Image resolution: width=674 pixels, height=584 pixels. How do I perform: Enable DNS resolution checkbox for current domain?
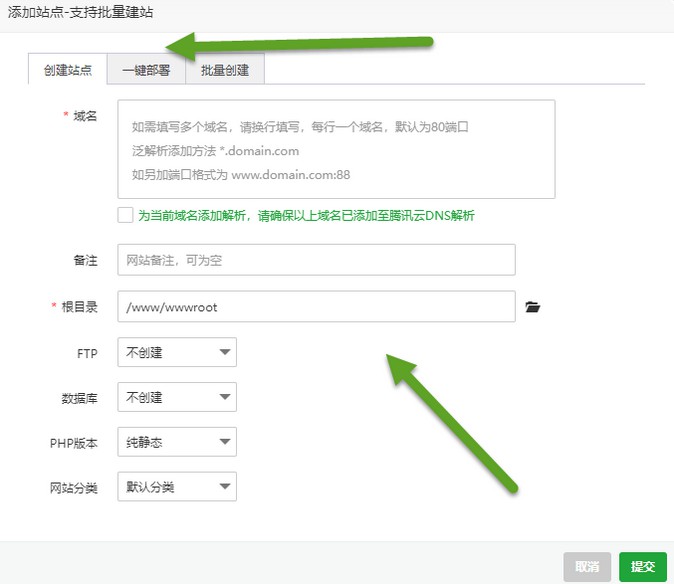125,215
